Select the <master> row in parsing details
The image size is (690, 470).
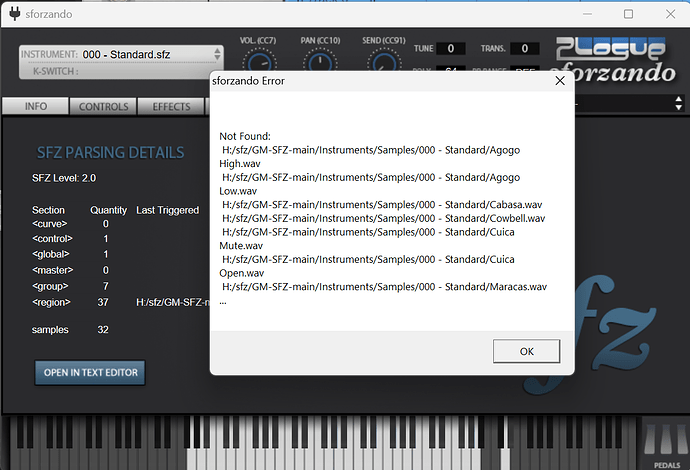pos(70,270)
